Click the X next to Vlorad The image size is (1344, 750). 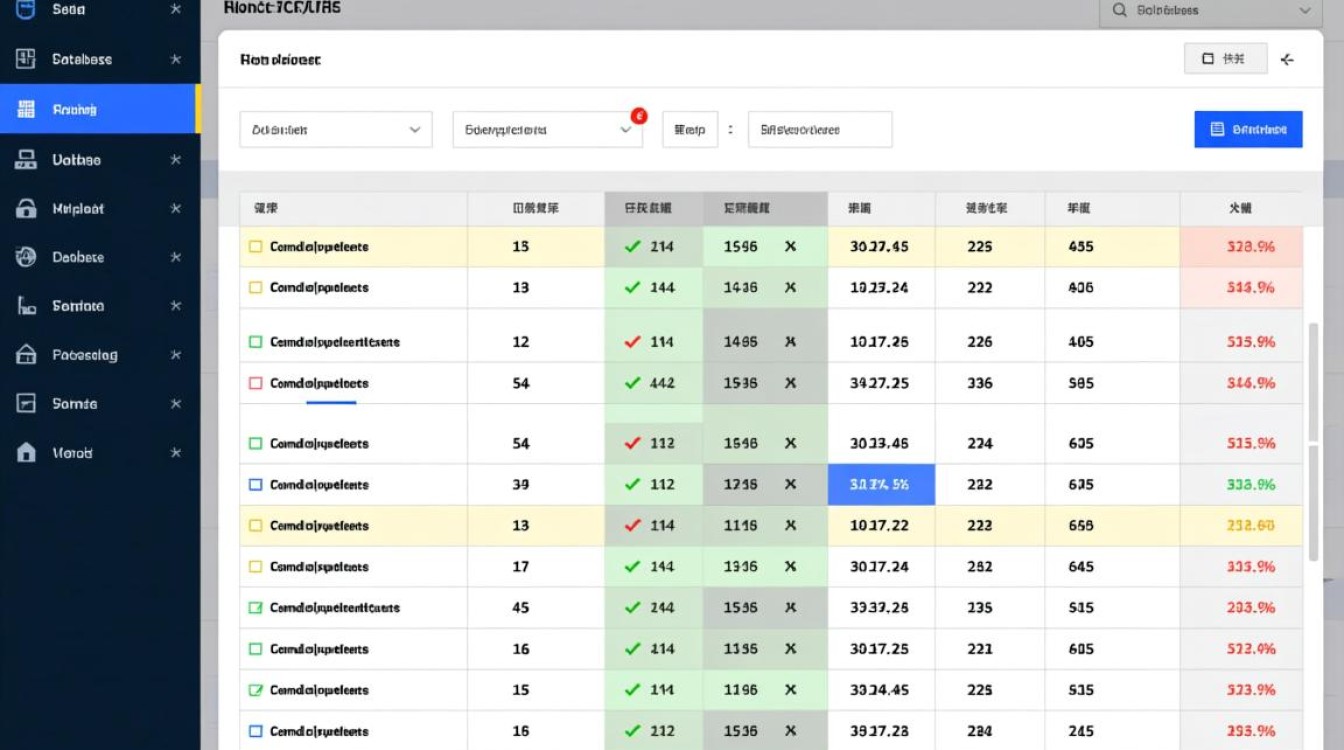[176, 452]
